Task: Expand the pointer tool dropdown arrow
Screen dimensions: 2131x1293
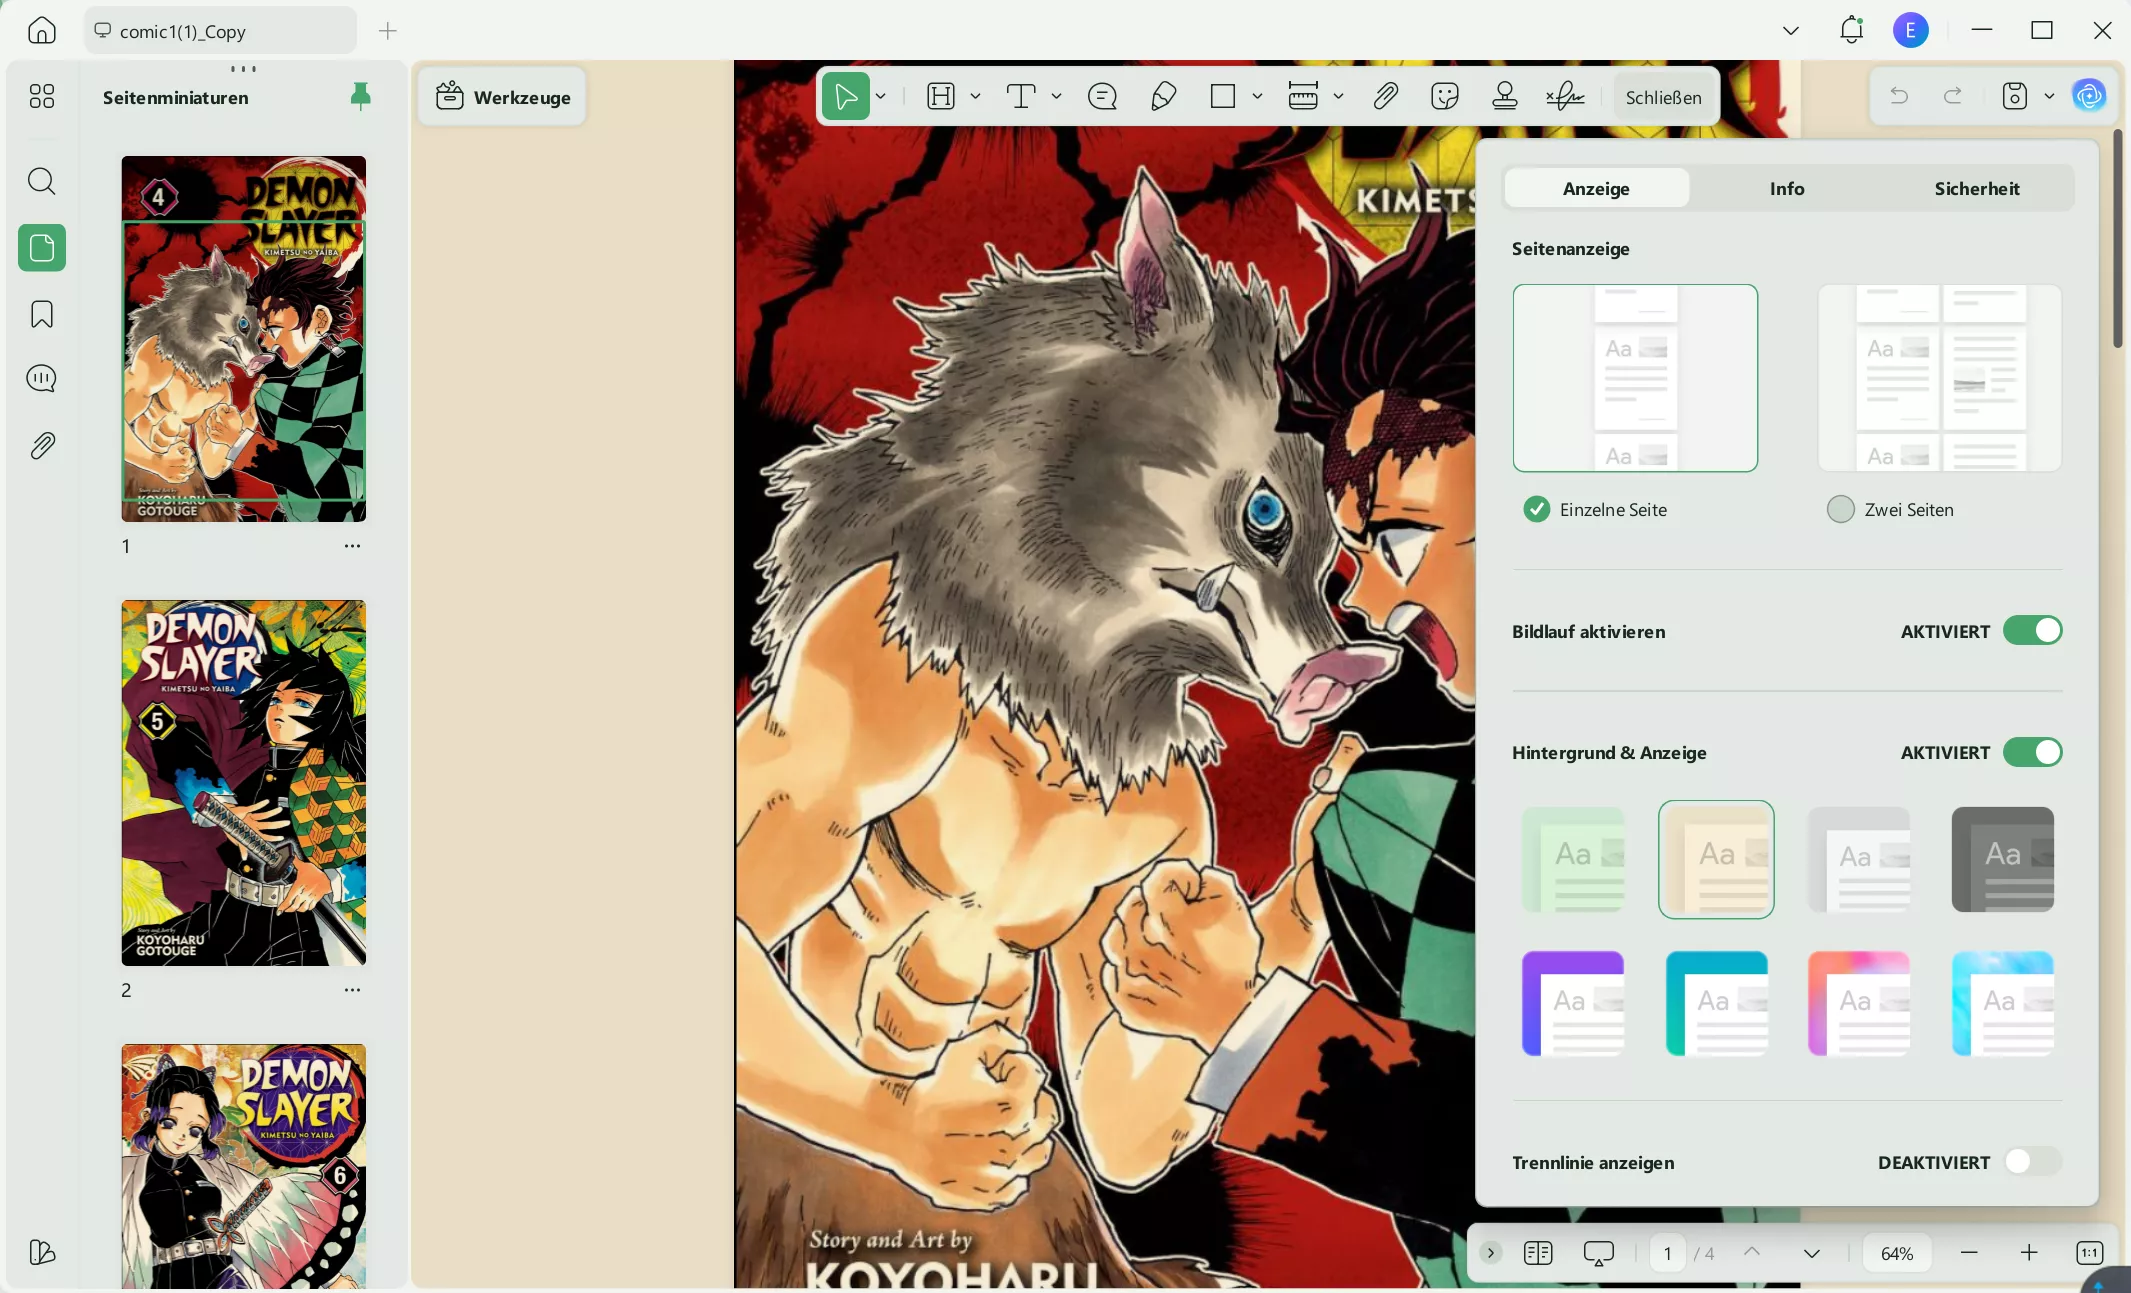Action: pyautogui.click(x=881, y=96)
